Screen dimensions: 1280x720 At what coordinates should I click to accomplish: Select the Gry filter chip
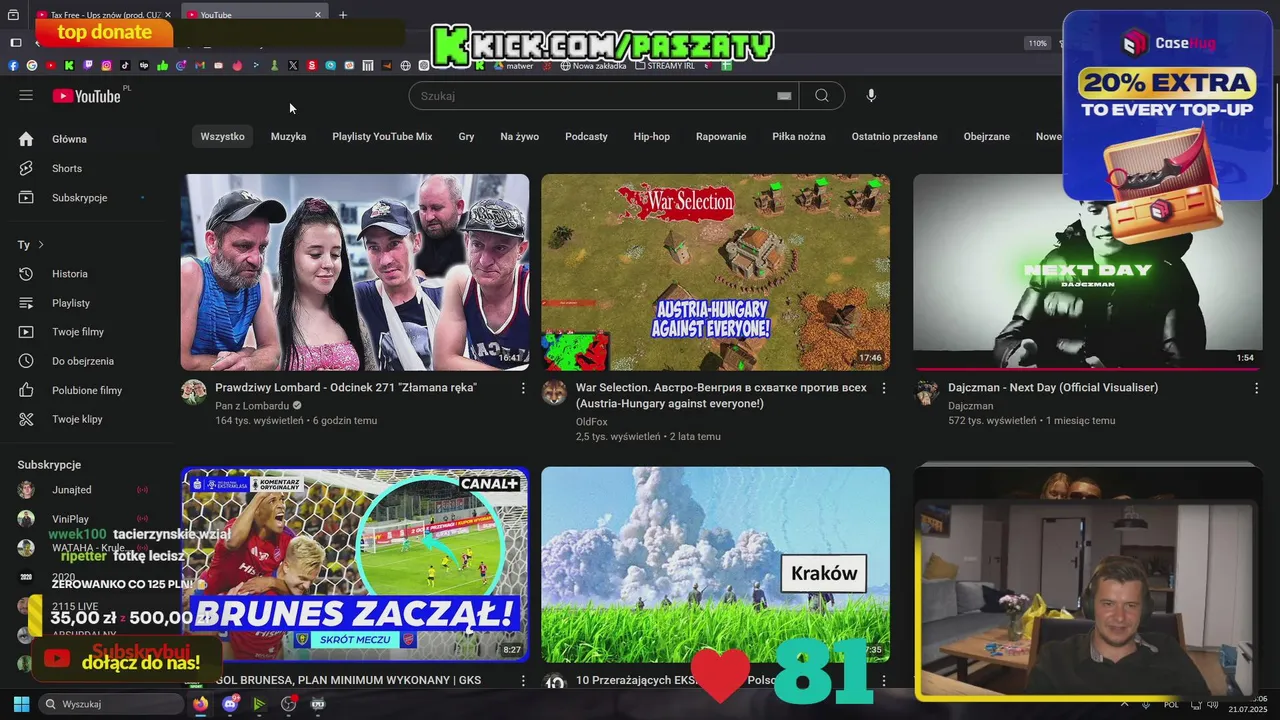[x=466, y=136]
